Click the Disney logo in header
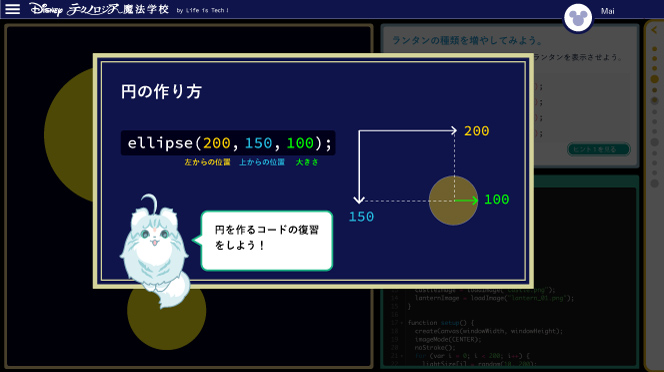The height and width of the screenshot is (372, 664). pyautogui.click(x=46, y=9)
